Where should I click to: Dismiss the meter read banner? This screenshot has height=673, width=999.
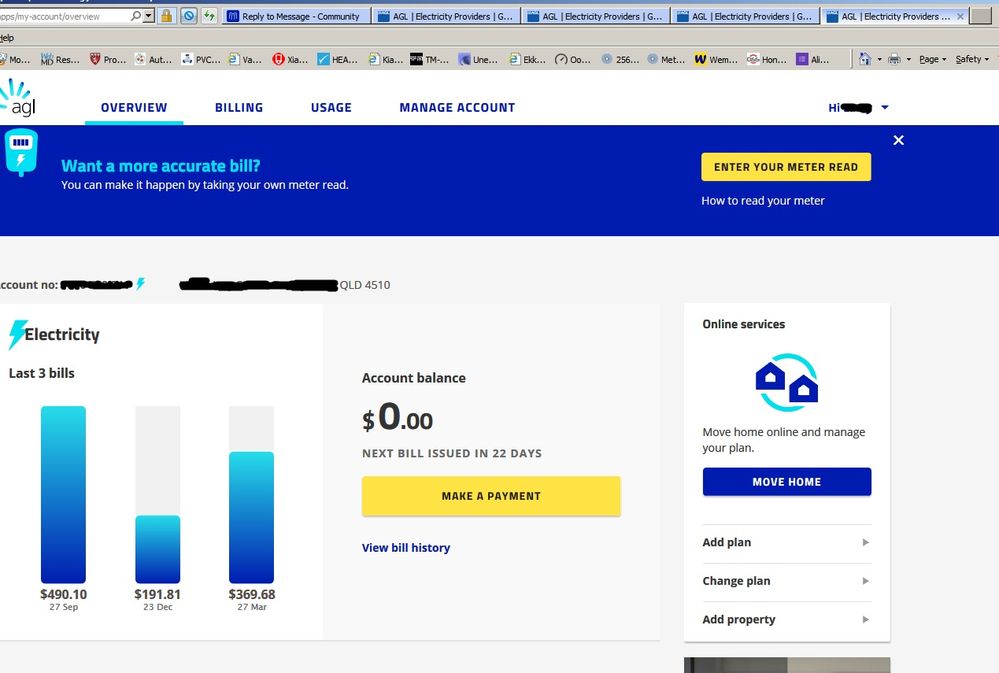coord(898,140)
